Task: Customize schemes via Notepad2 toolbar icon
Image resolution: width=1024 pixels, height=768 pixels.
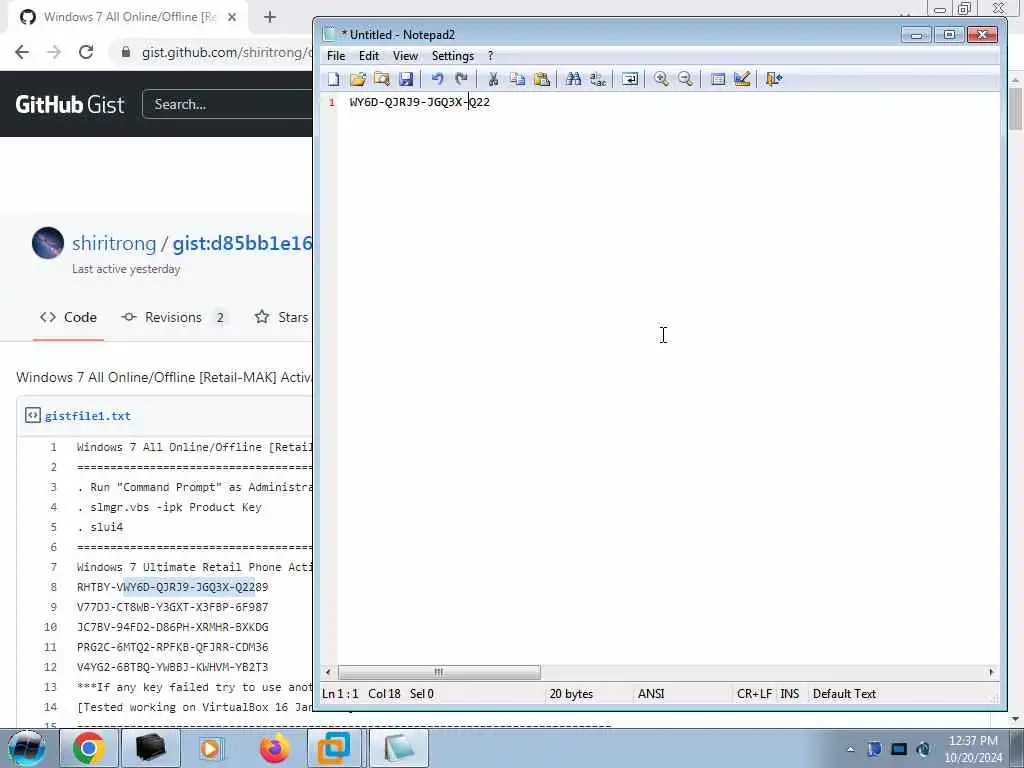Action: click(x=742, y=79)
